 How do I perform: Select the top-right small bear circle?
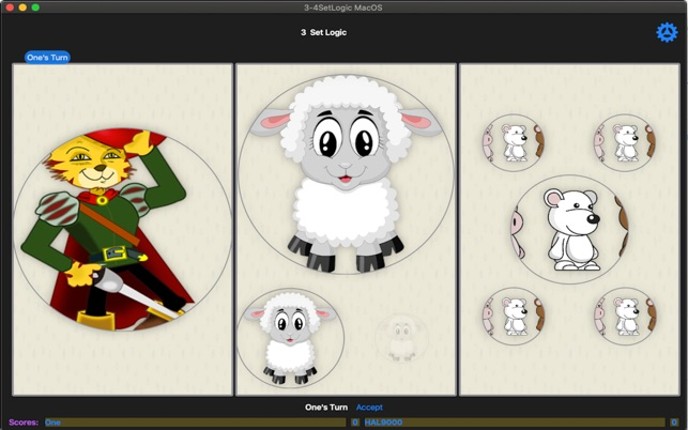pos(625,142)
